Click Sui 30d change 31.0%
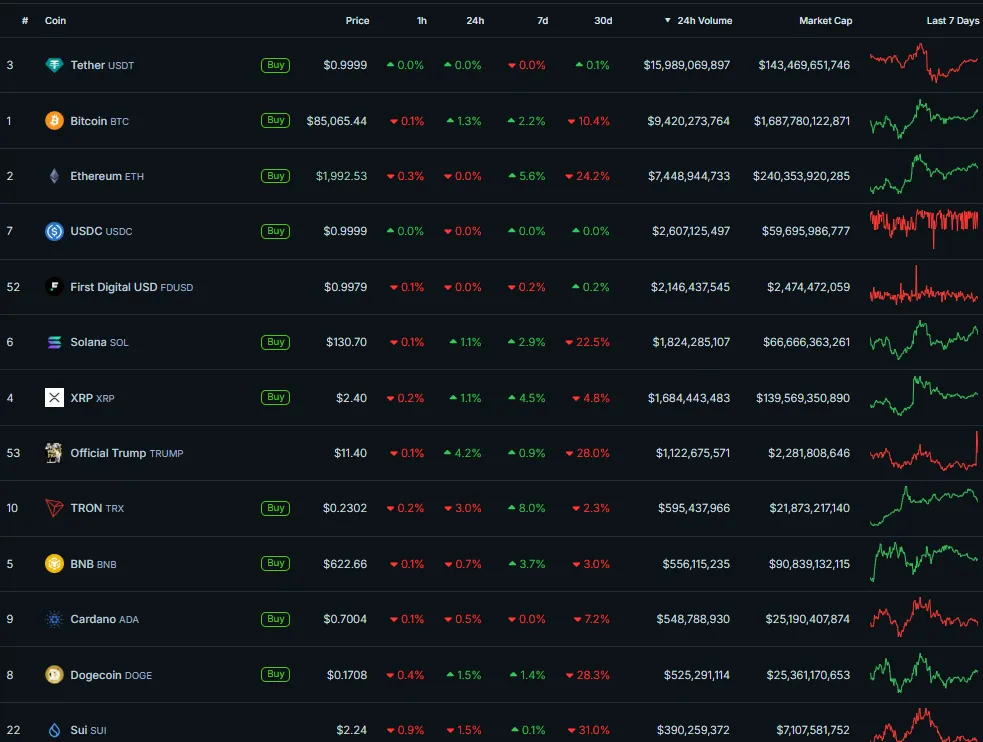Viewport: 983px width, 742px height. pos(589,730)
